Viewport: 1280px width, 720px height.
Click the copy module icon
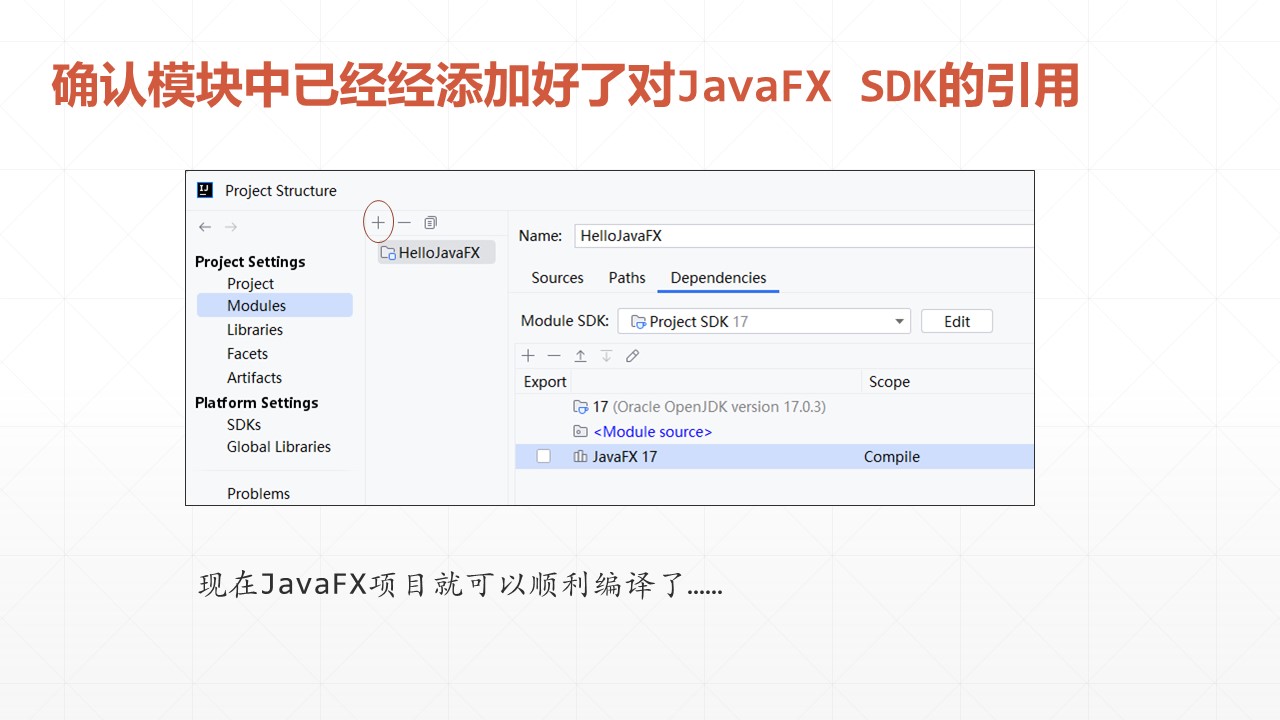point(430,222)
